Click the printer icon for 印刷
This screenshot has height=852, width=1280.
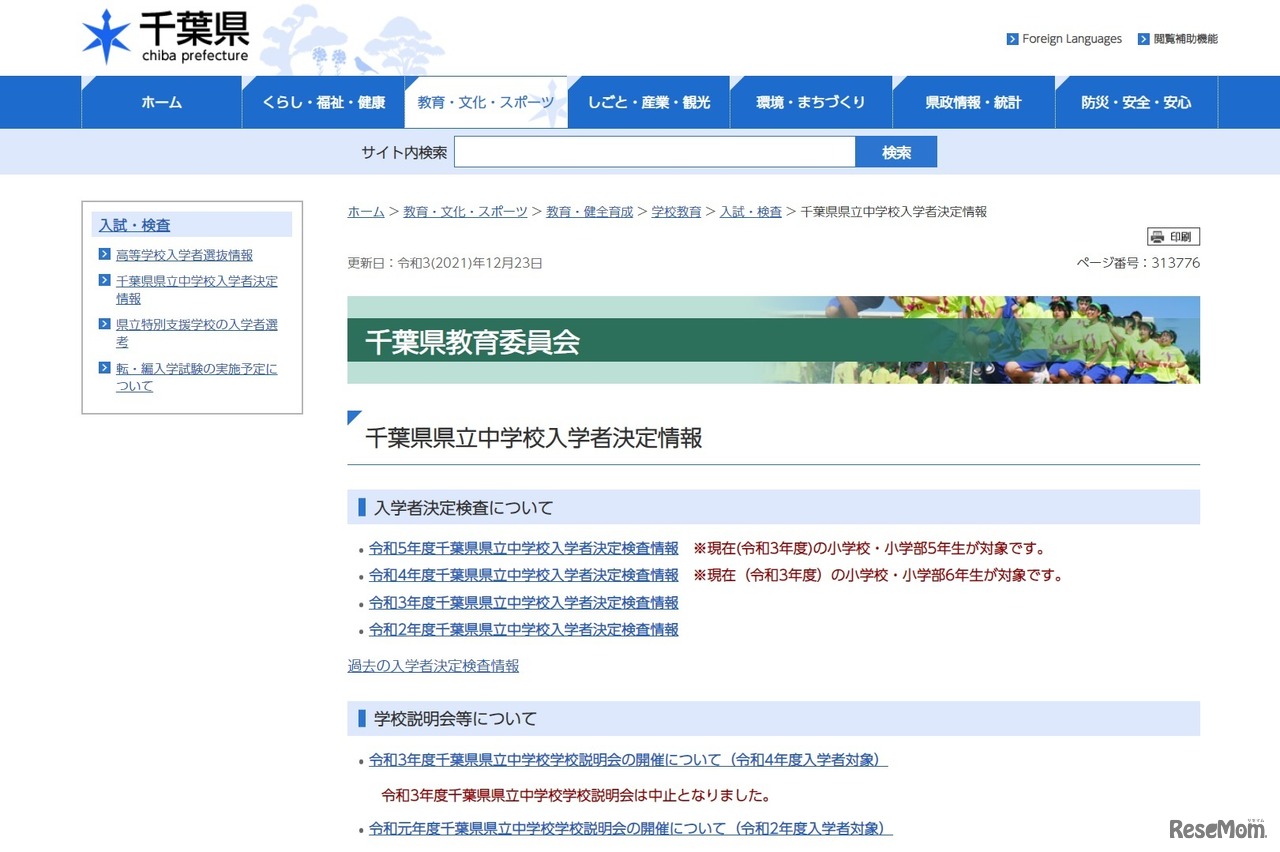[1158, 237]
